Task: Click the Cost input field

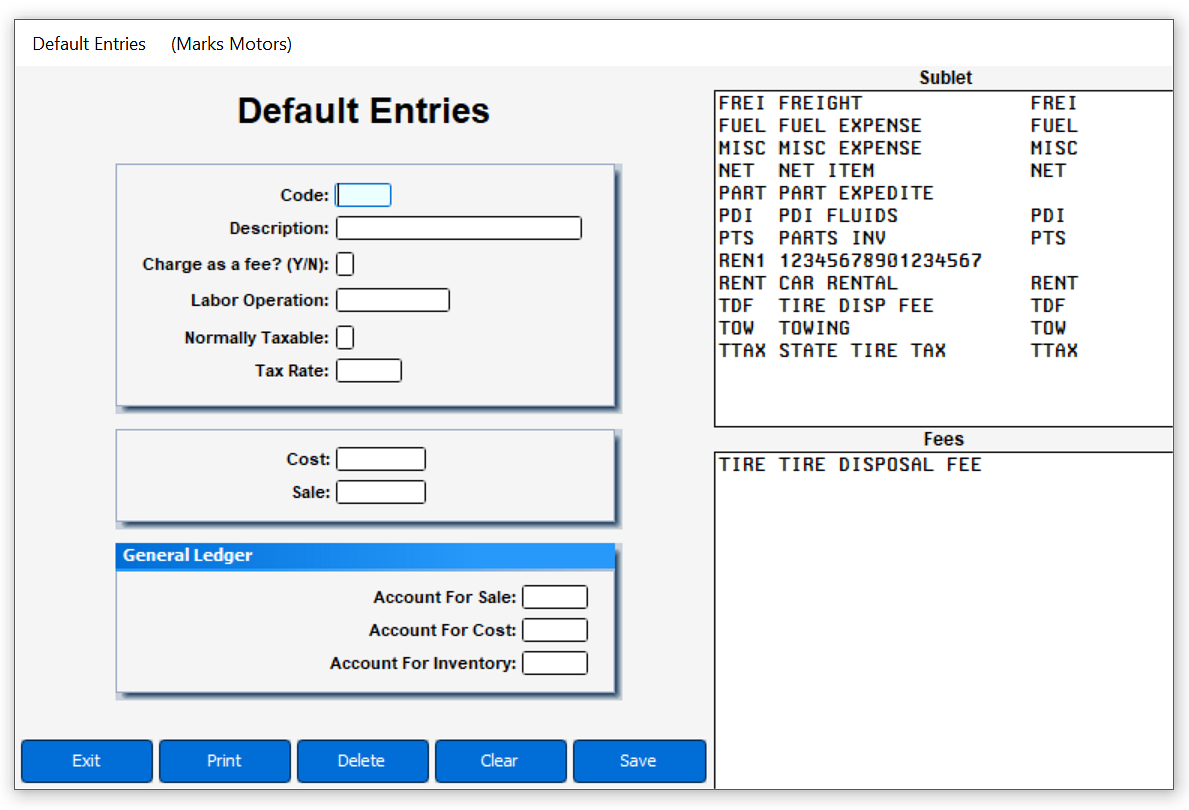Action: pos(381,458)
